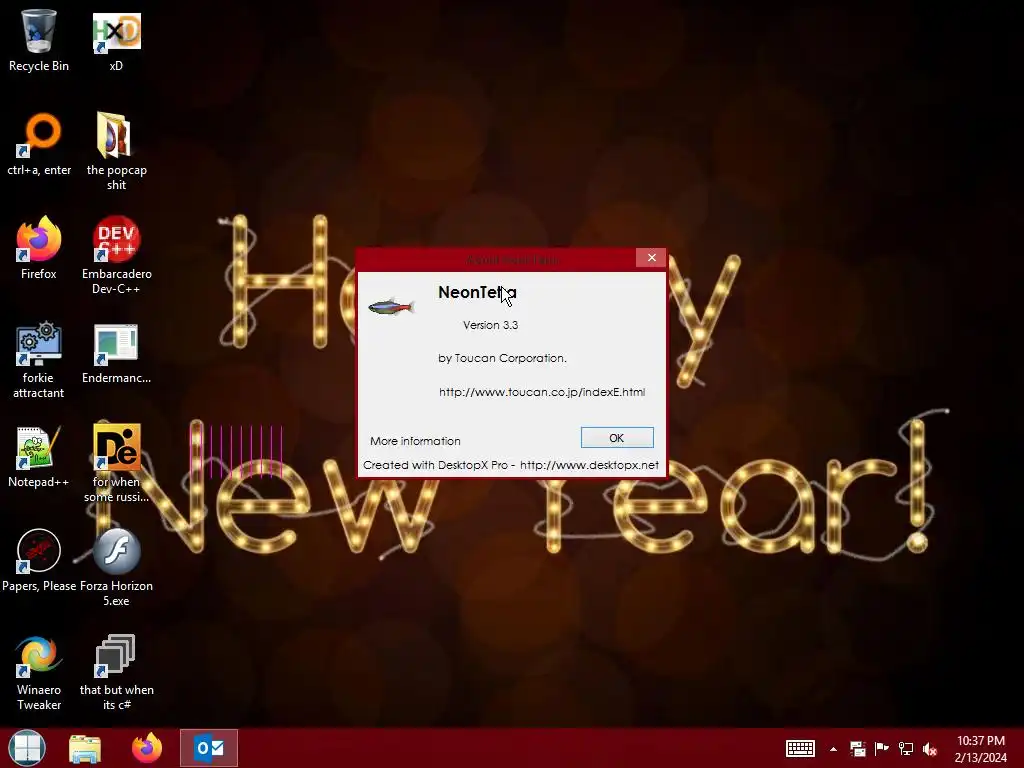Launch Firefox from the taskbar

[147, 748]
